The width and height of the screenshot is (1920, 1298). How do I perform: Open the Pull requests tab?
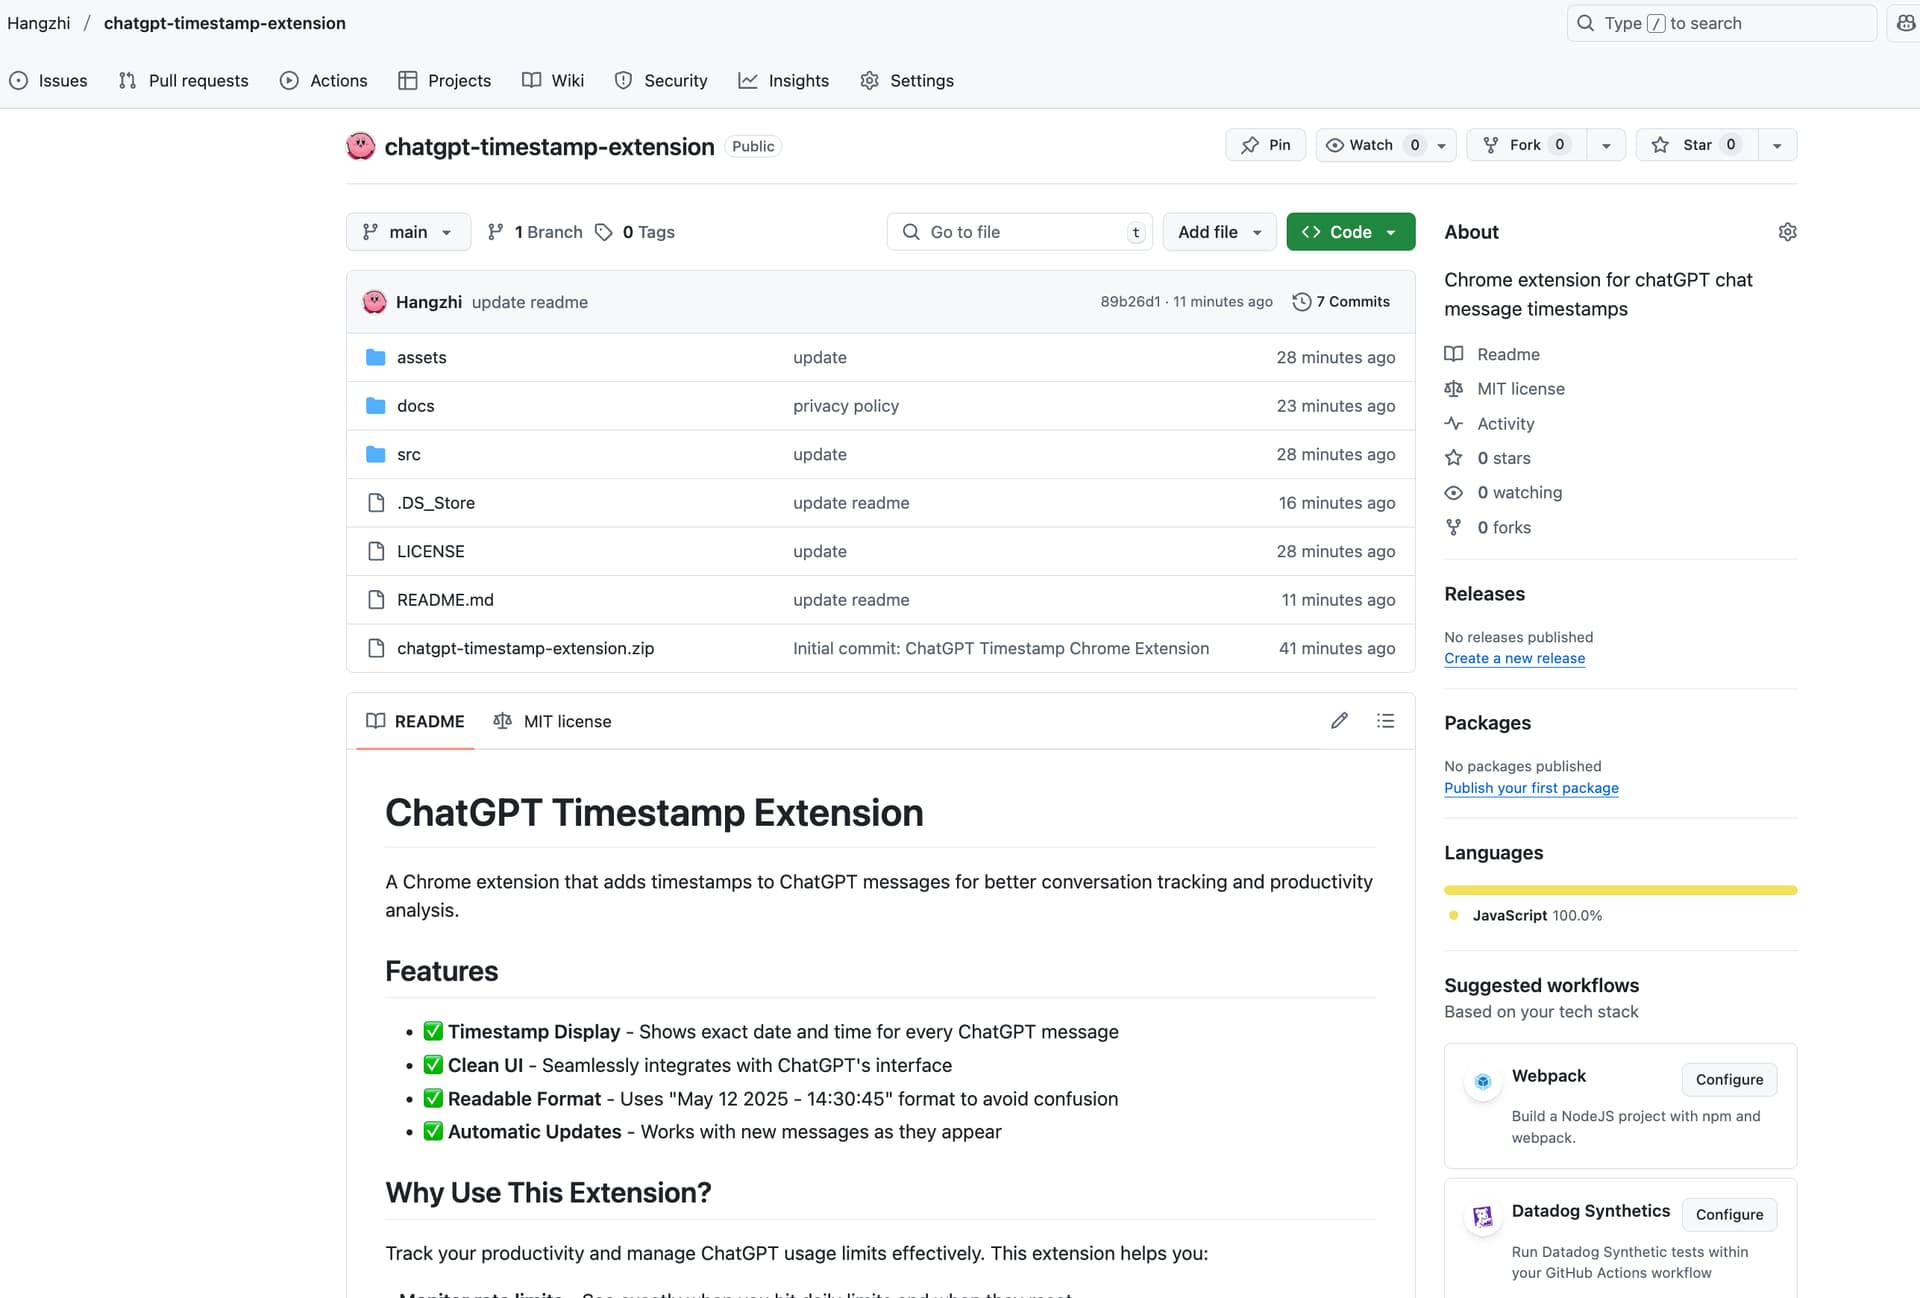tap(184, 81)
